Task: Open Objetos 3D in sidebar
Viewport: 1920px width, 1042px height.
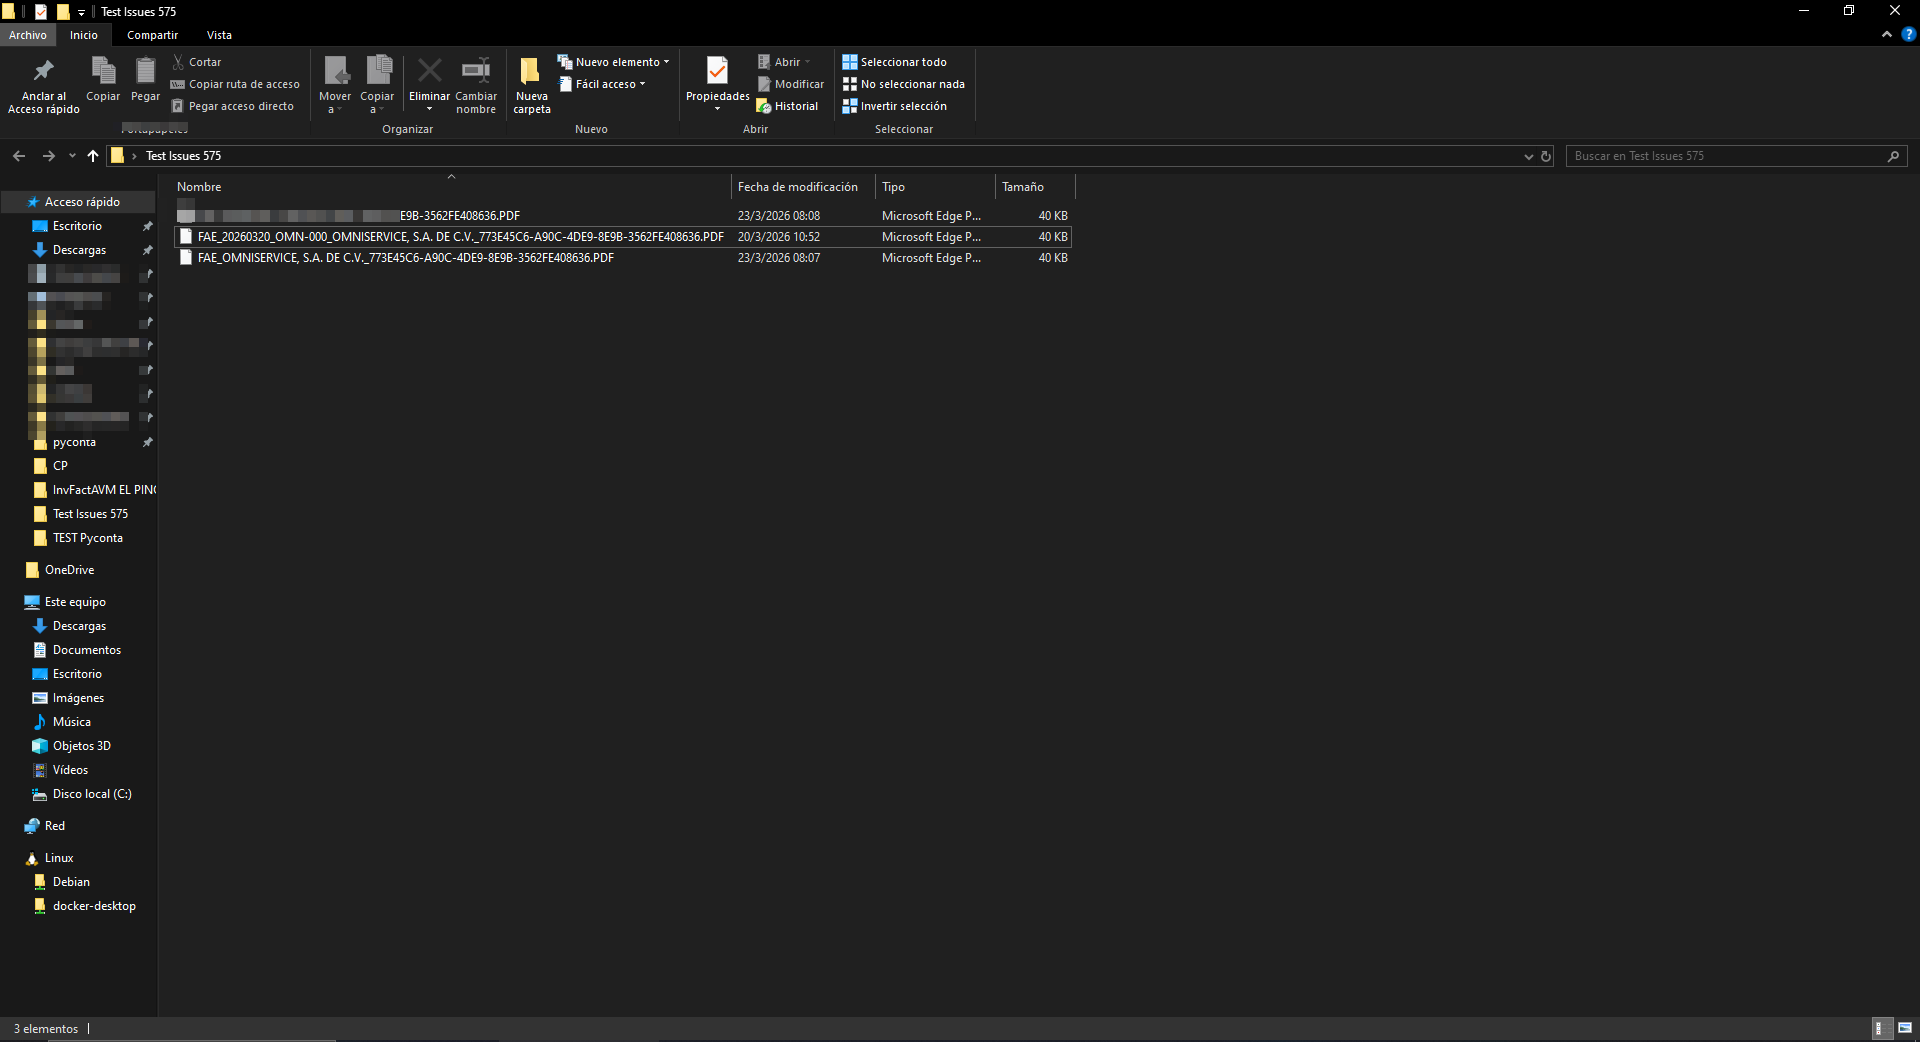Action: (82, 746)
